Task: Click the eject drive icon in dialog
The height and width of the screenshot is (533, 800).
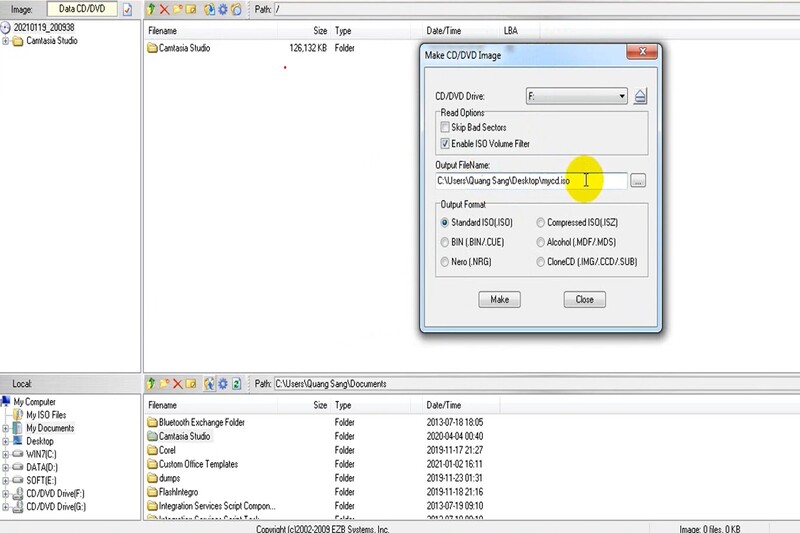Action: (x=641, y=96)
